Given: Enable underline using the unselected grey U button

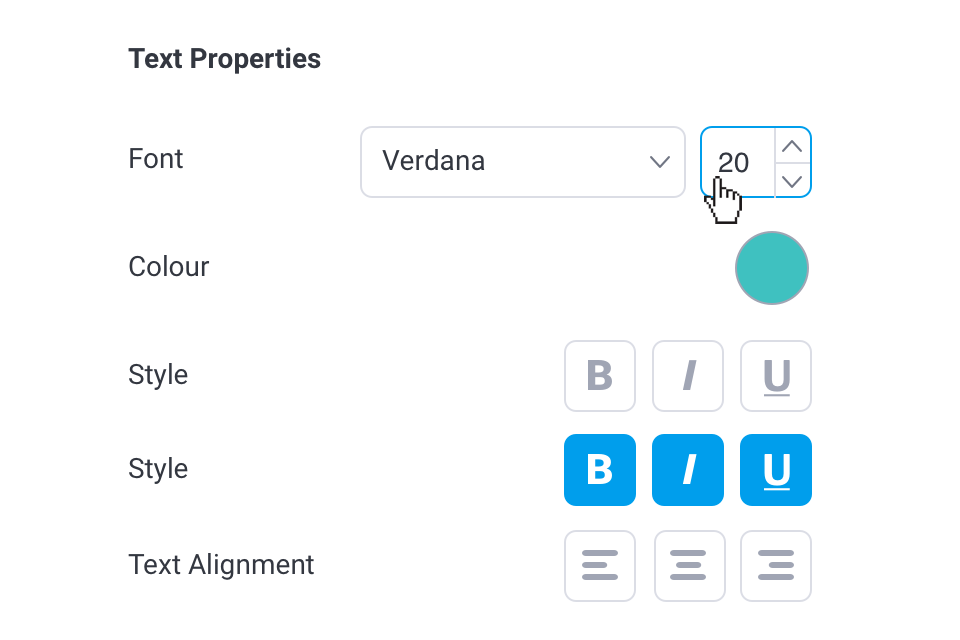Looking at the screenshot, I should [776, 376].
